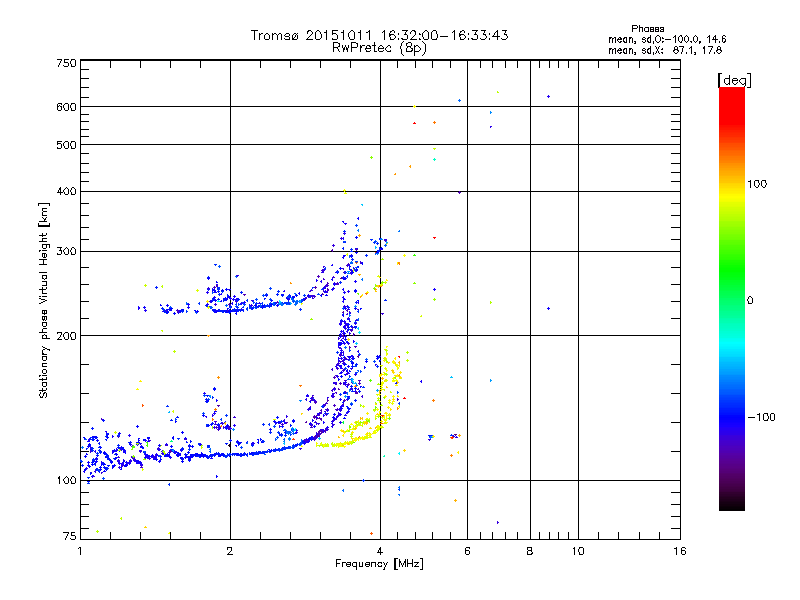Click the phase colorbar gradient
Image resolution: width=800 pixels, height=600 pixels.
(x=732, y=298)
